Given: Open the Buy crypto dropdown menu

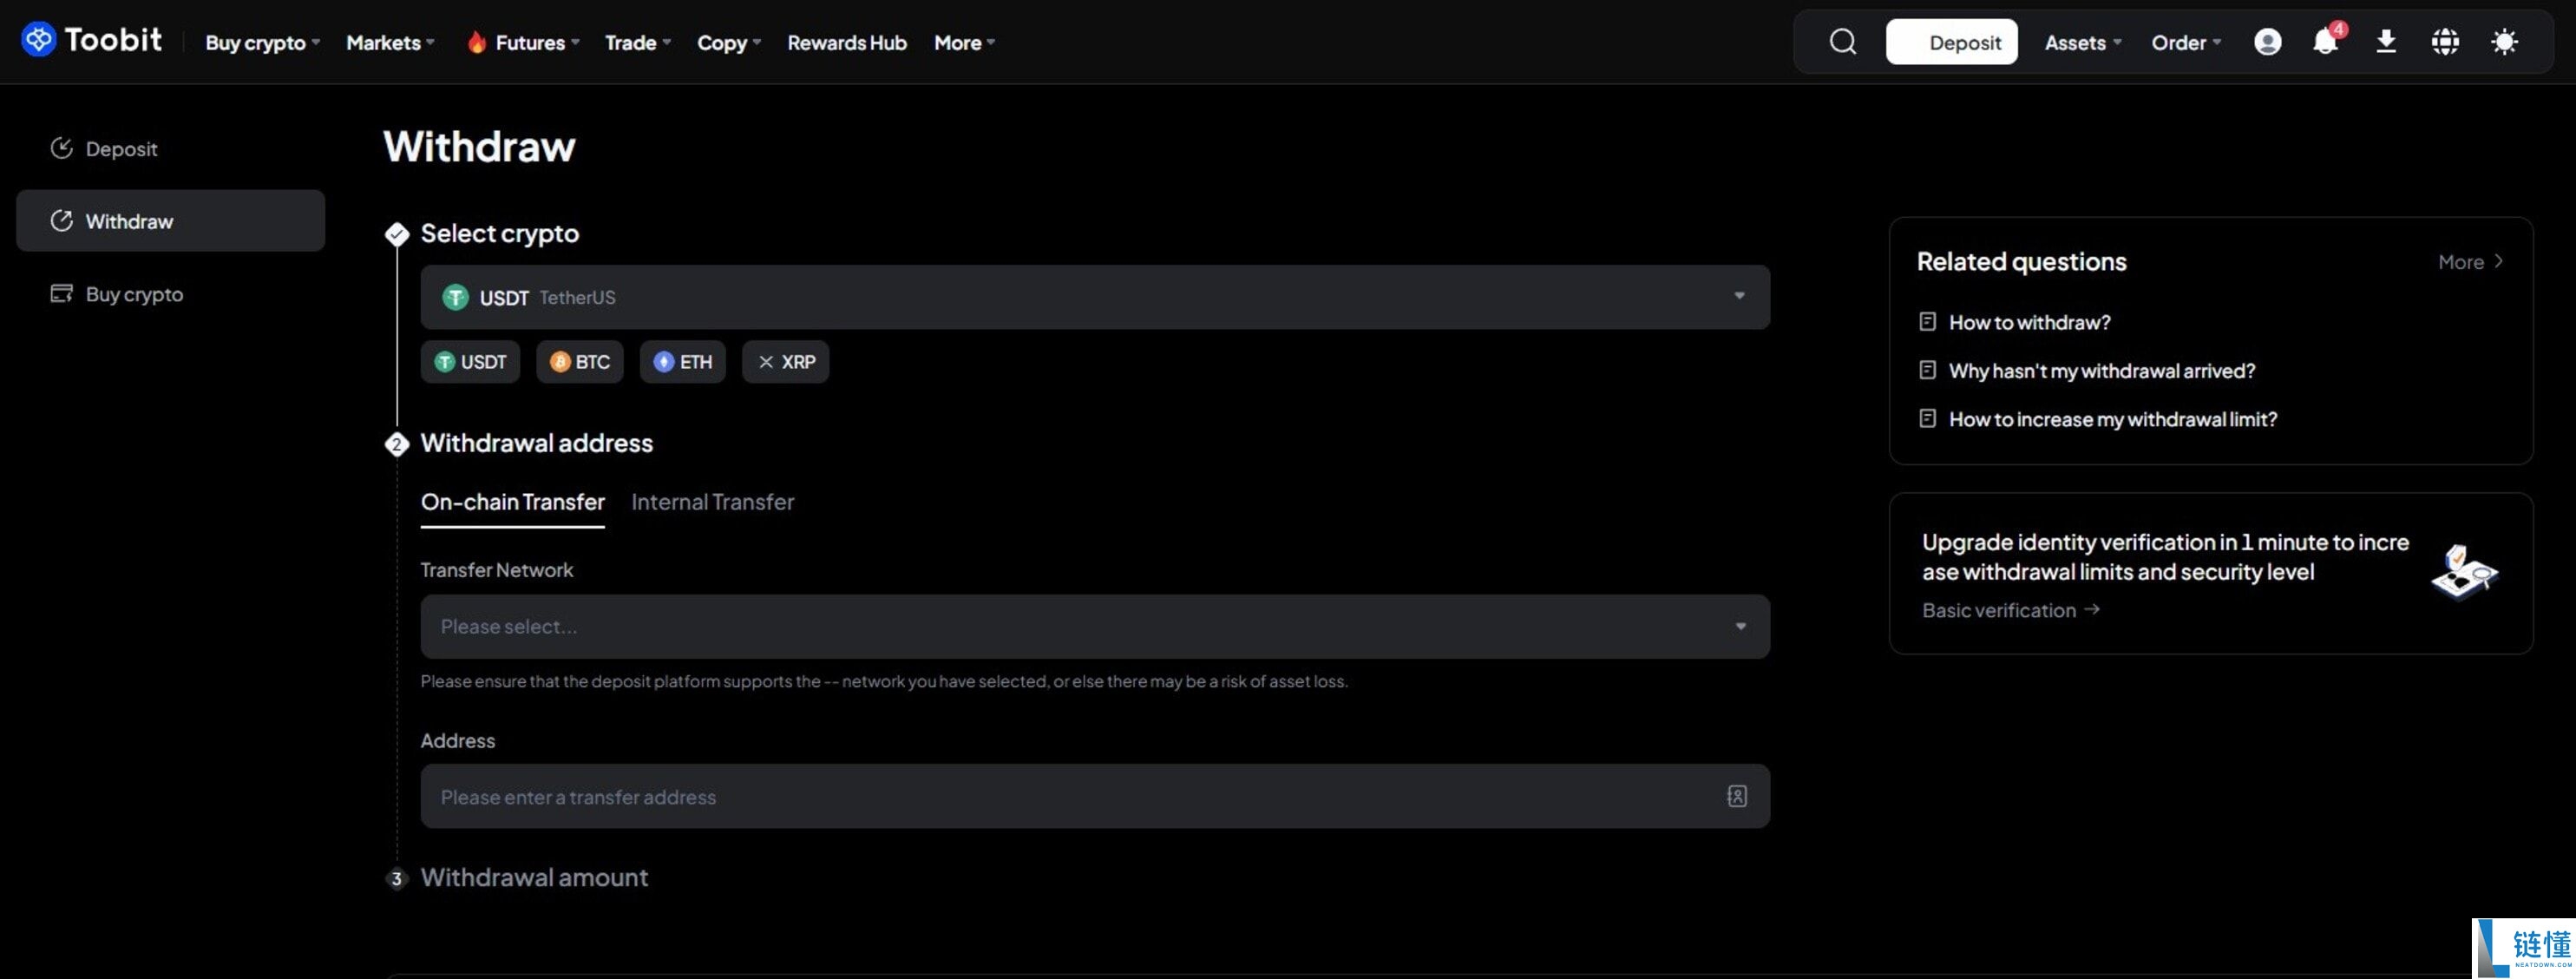Looking at the screenshot, I should (x=262, y=42).
